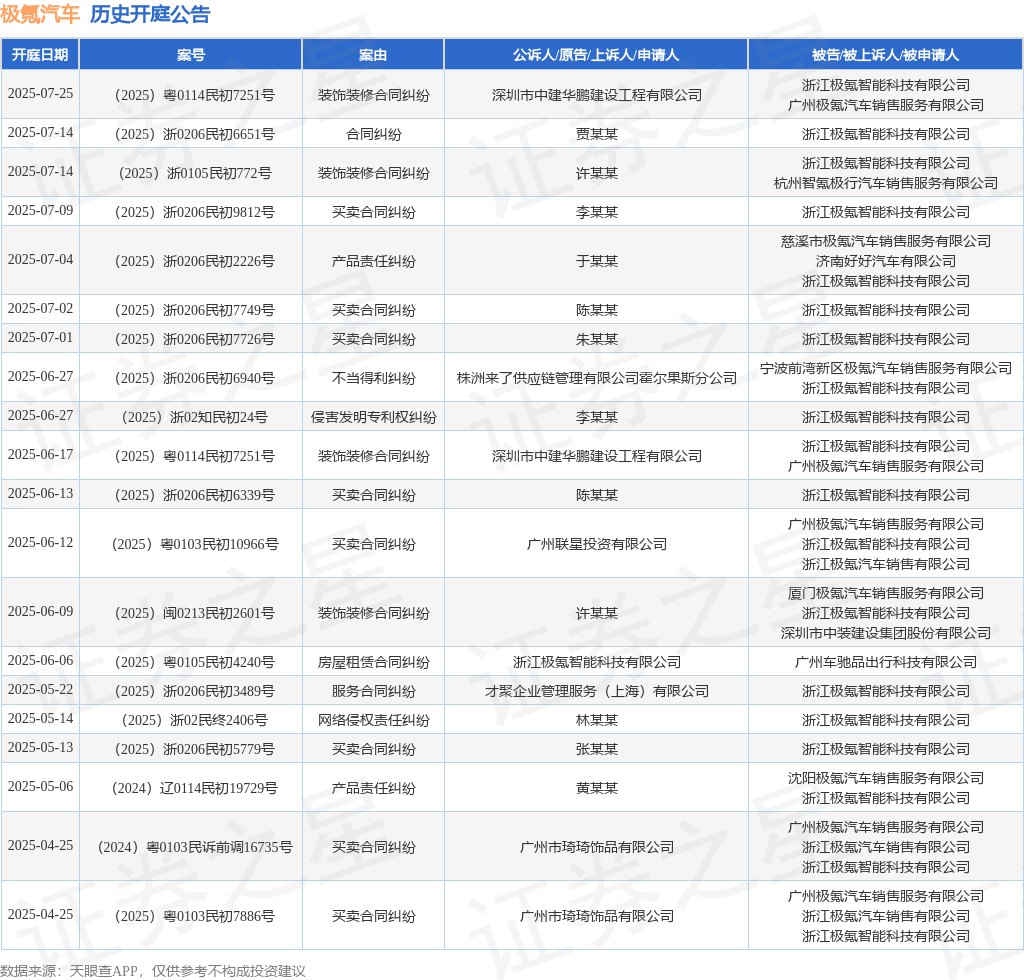Click defendant 广州车驰品出行科技有限公司
The image size is (1024, 980).
point(886,662)
